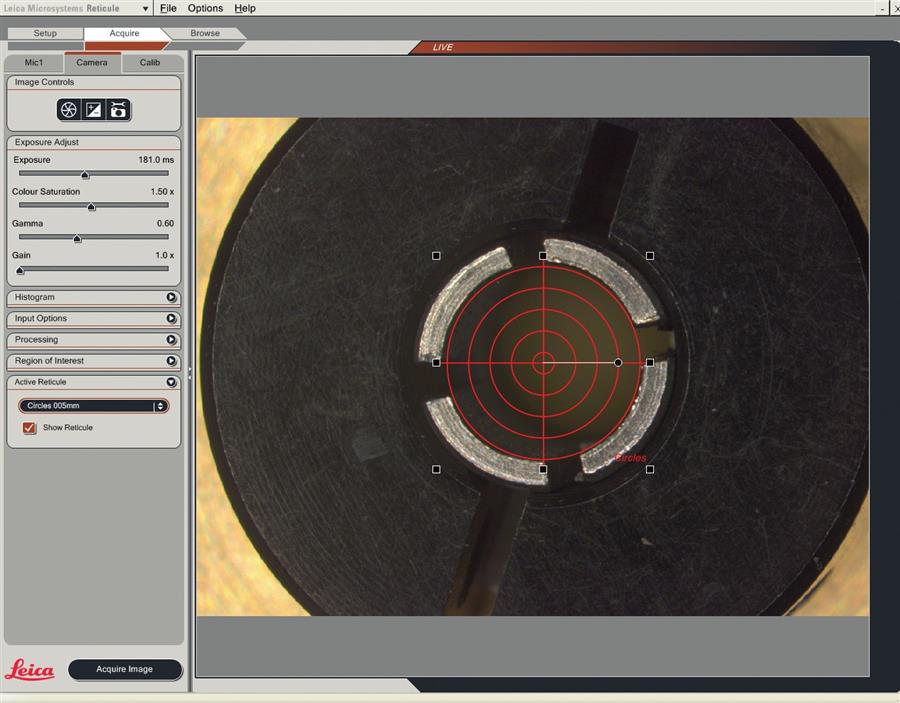
Task: Click the reticule top-center handle
Action: [543, 256]
